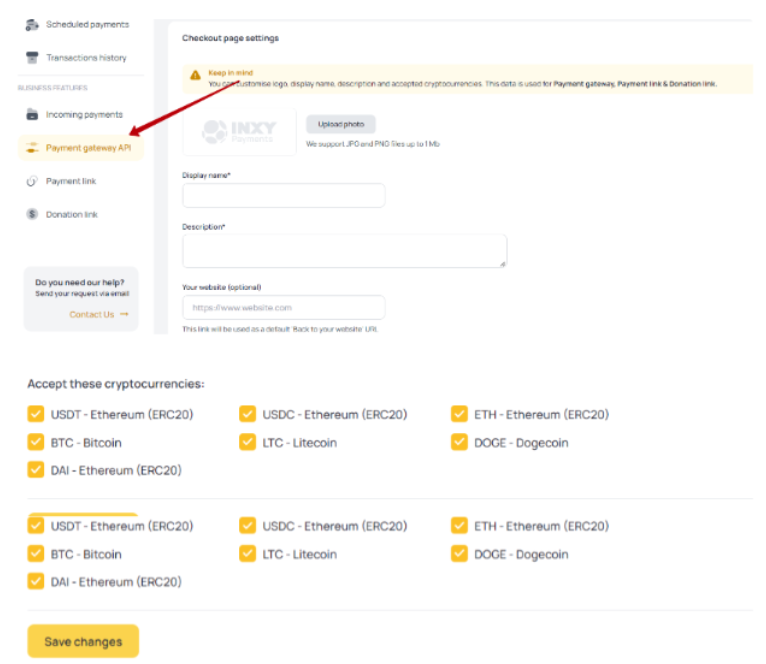Image resolution: width=766 pixels, height=664 pixels.
Task: Click the Scheduled payments sidebar icon
Action: pos(32,24)
